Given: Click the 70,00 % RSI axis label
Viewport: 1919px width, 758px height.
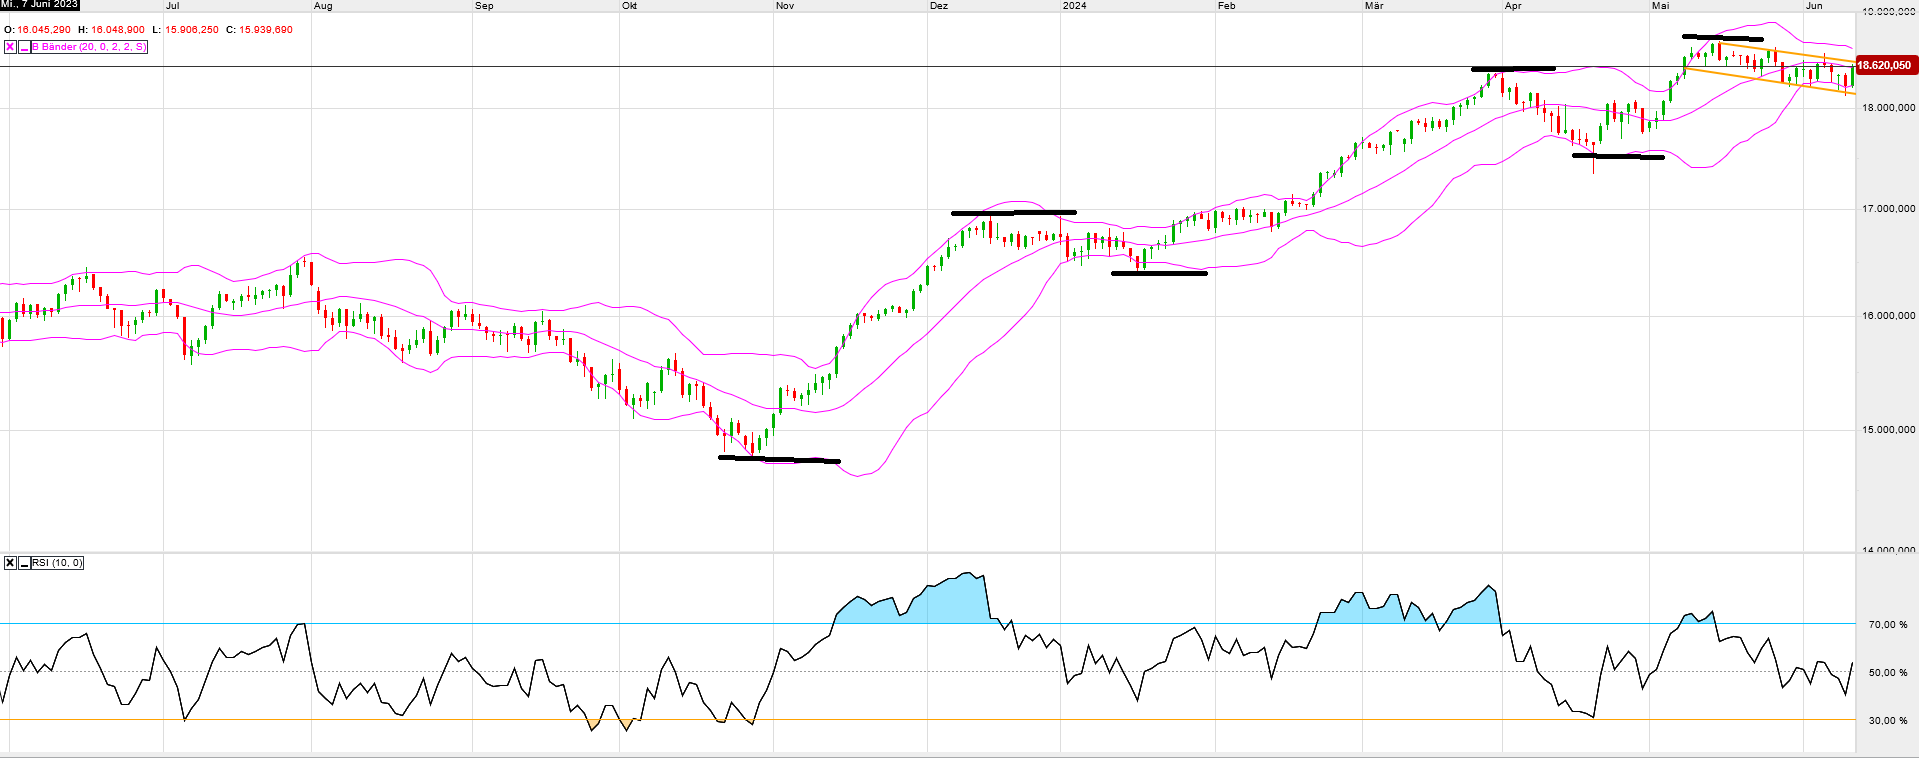Looking at the screenshot, I should coord(1888,625).
